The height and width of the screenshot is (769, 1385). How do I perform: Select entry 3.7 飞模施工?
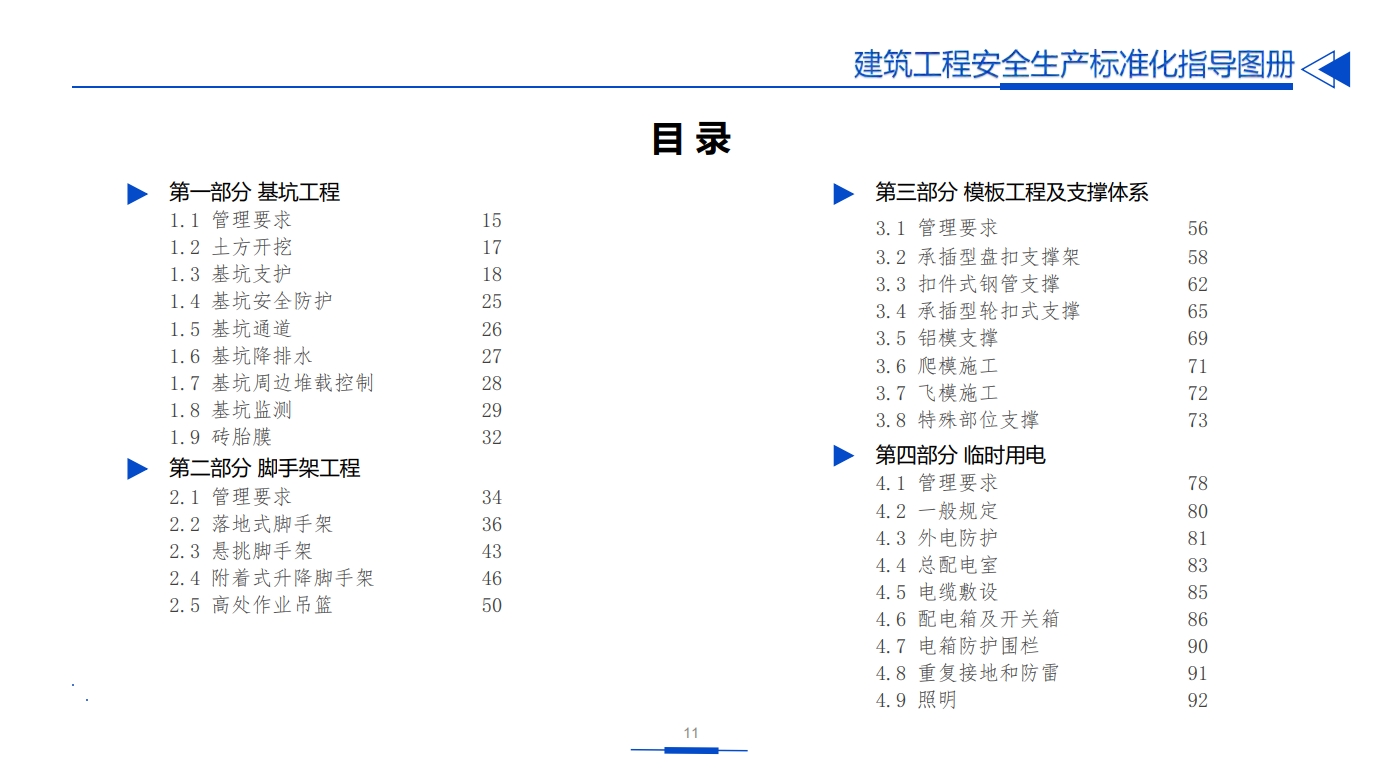pos(937,393)
